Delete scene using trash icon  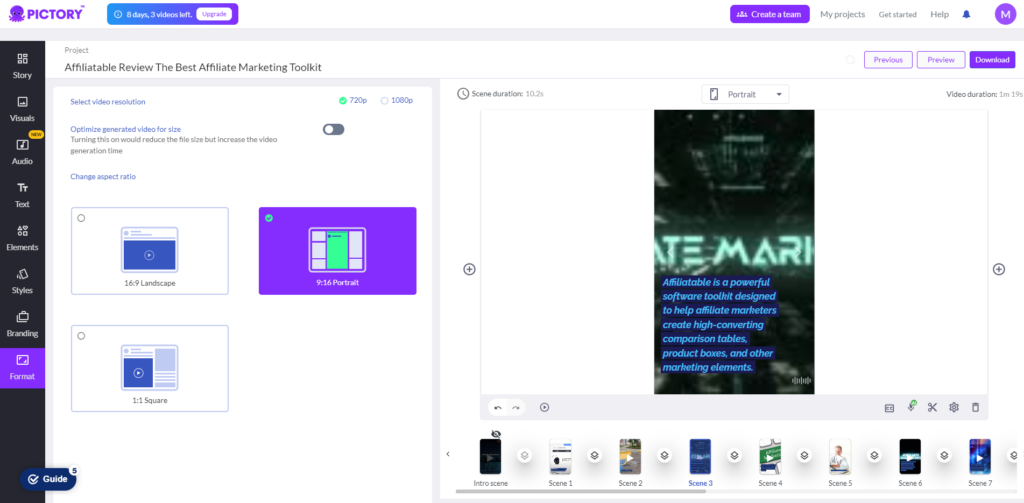tap(976, 407)
